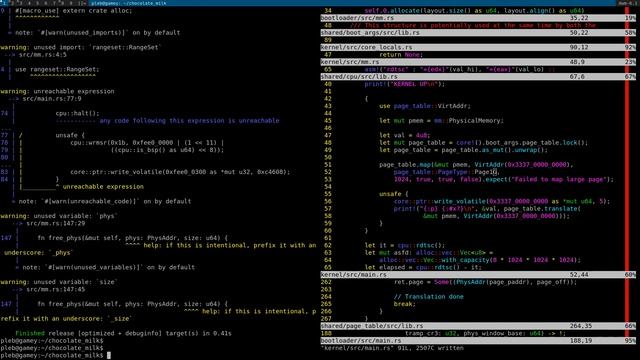
Task: Click vim line 43 'use page_table::VirtAddr;'
Action: click(424, 106)
